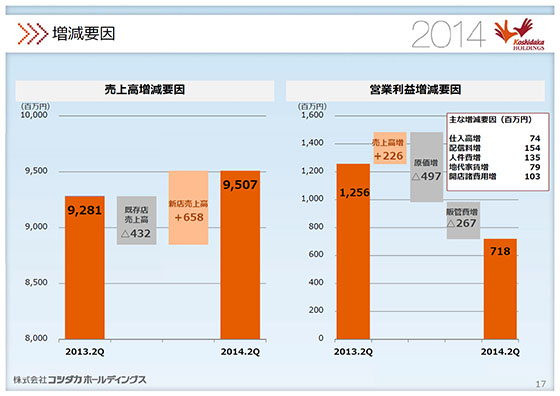The width and height of the screenshot is (560, 396).
Task: Click the 配信料増 154 row
Action: click(x=495, y=148)
